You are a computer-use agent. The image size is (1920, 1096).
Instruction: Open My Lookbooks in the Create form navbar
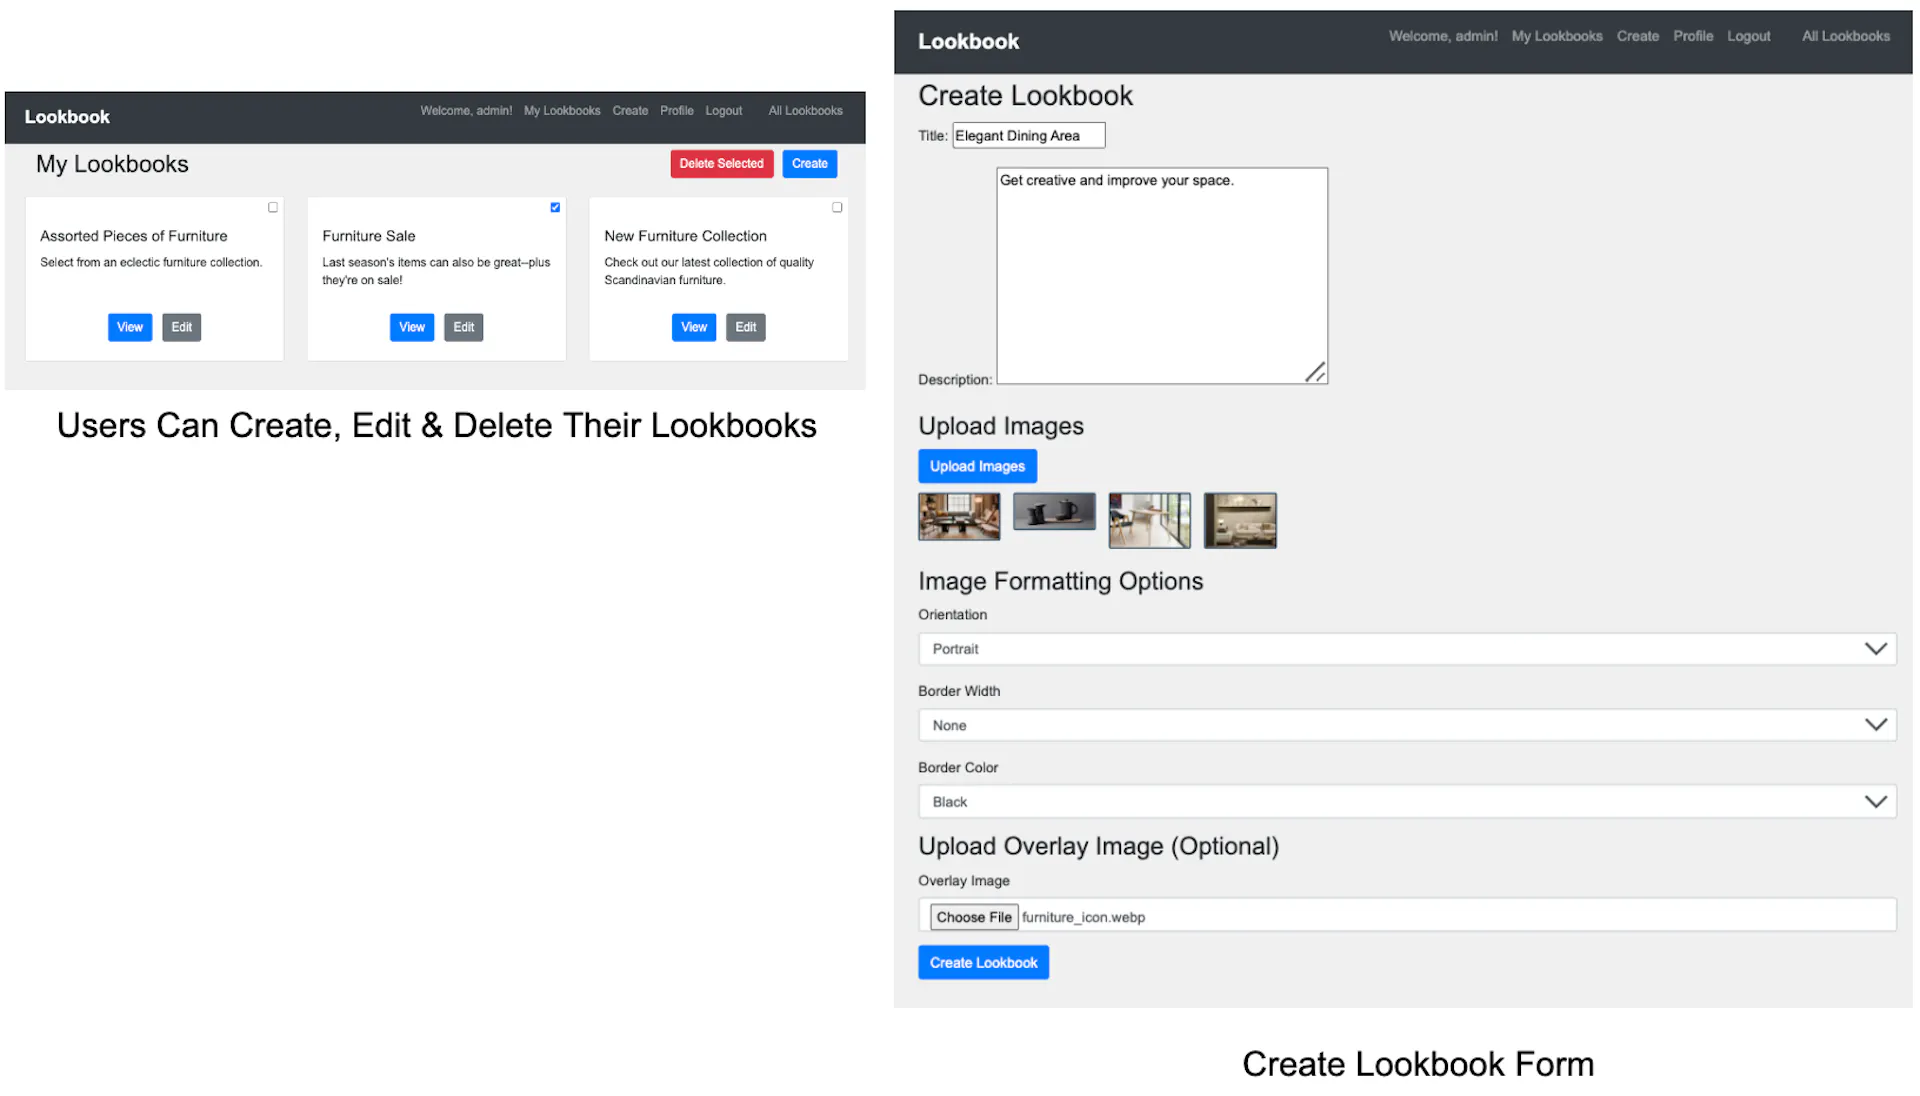1556,36
